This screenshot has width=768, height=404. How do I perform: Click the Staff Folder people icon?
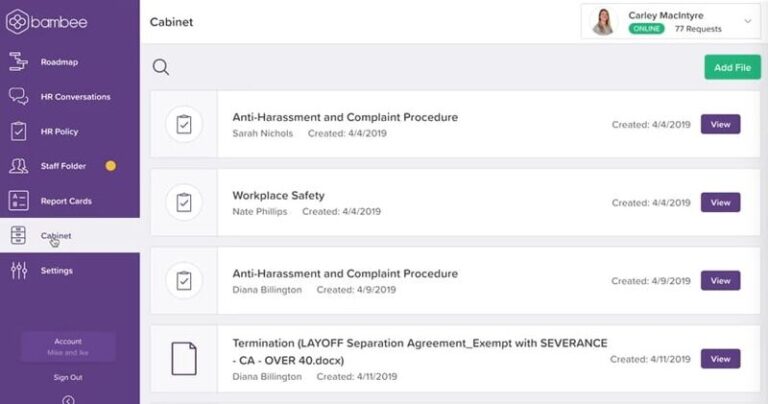click(x=18, y=166)
